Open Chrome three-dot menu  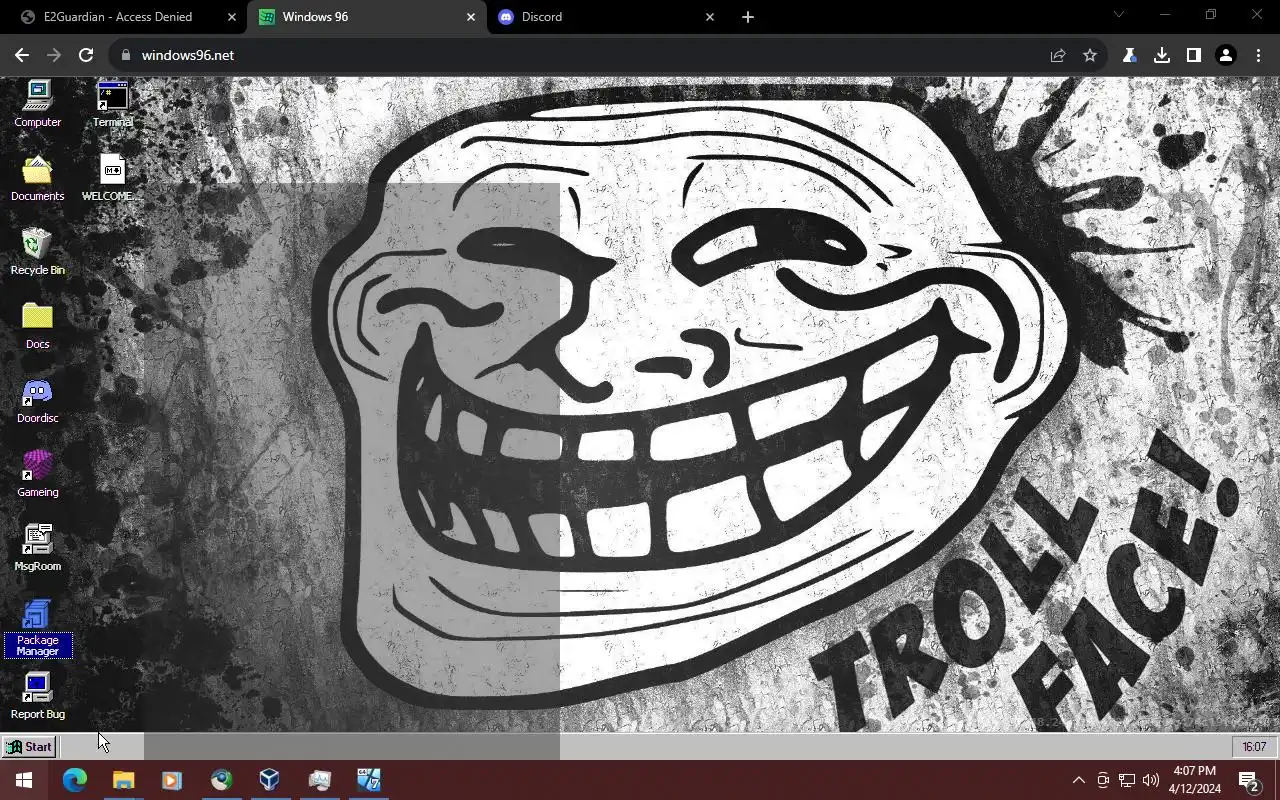pos(1258,55)
